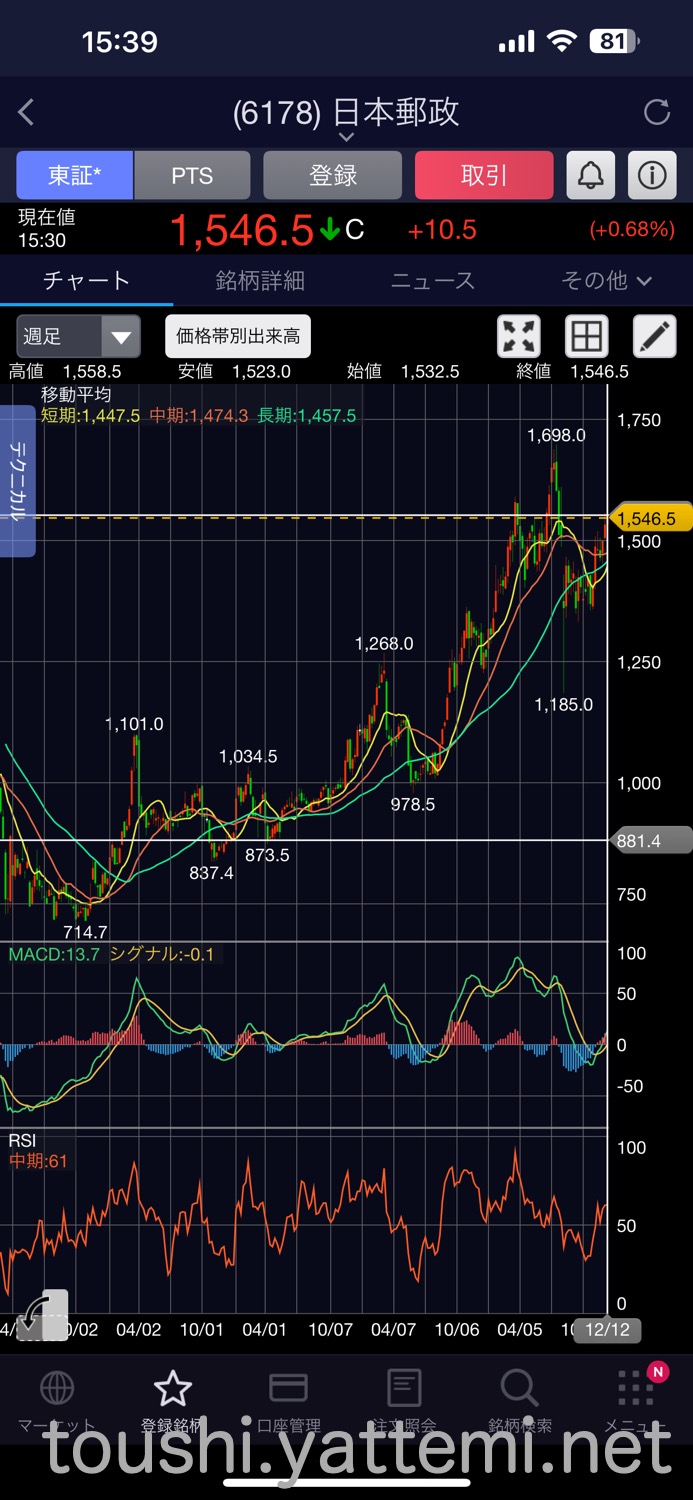Screen dimensions: 693x1500
Task: Switch to multi-chart grid layout
Action: [x=586, y=336]
